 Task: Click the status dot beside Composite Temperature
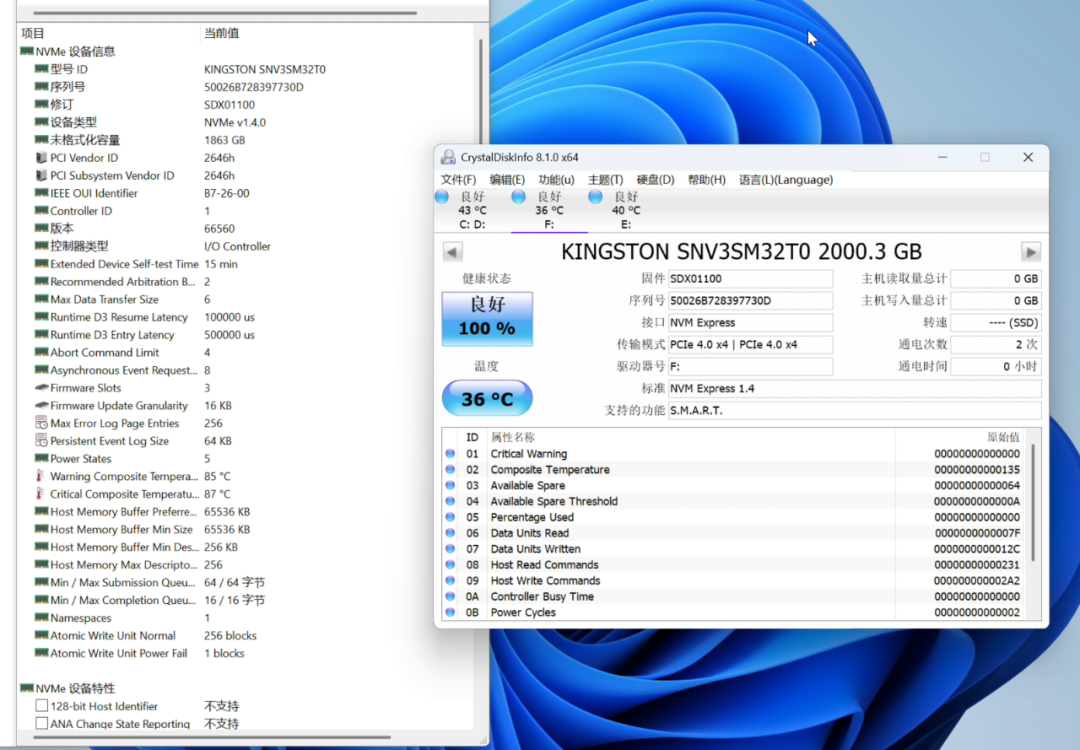450,470
